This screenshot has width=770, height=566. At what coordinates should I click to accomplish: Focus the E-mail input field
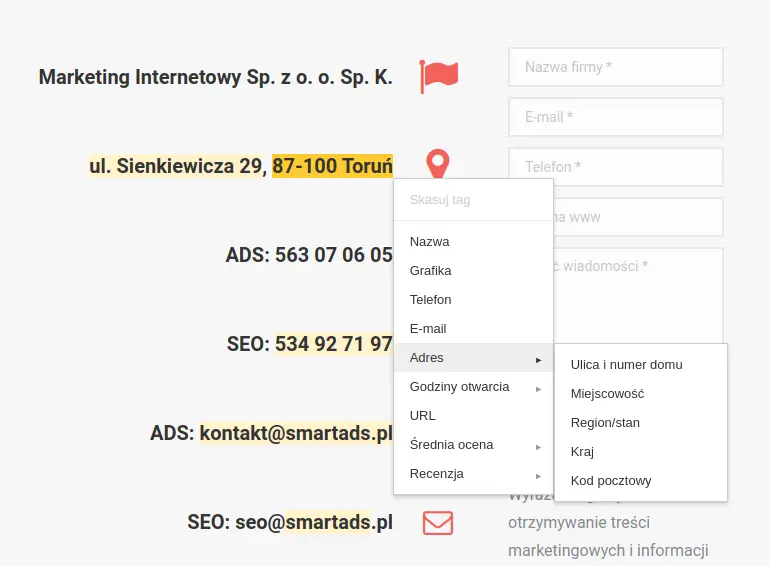tap(615, 117)
